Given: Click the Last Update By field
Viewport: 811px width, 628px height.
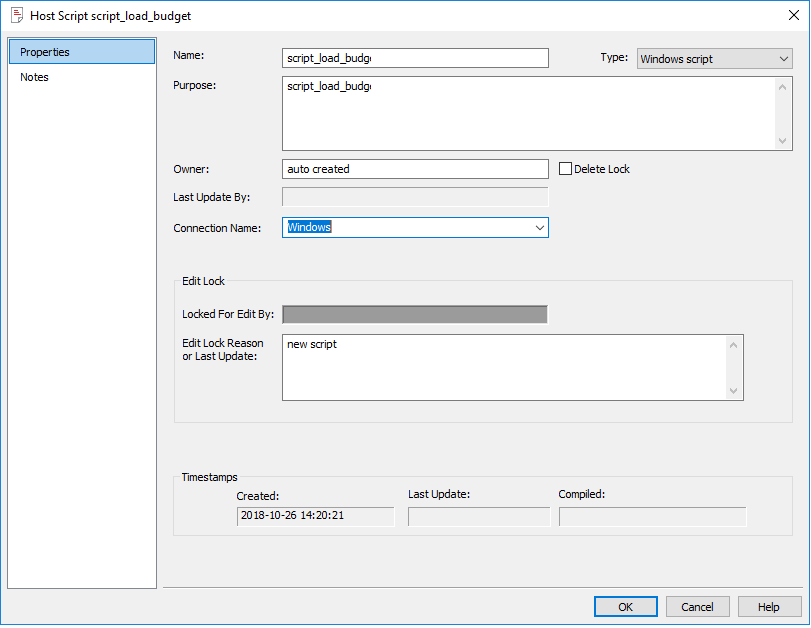Looking at the screenshot, I should tap(415, 197).
